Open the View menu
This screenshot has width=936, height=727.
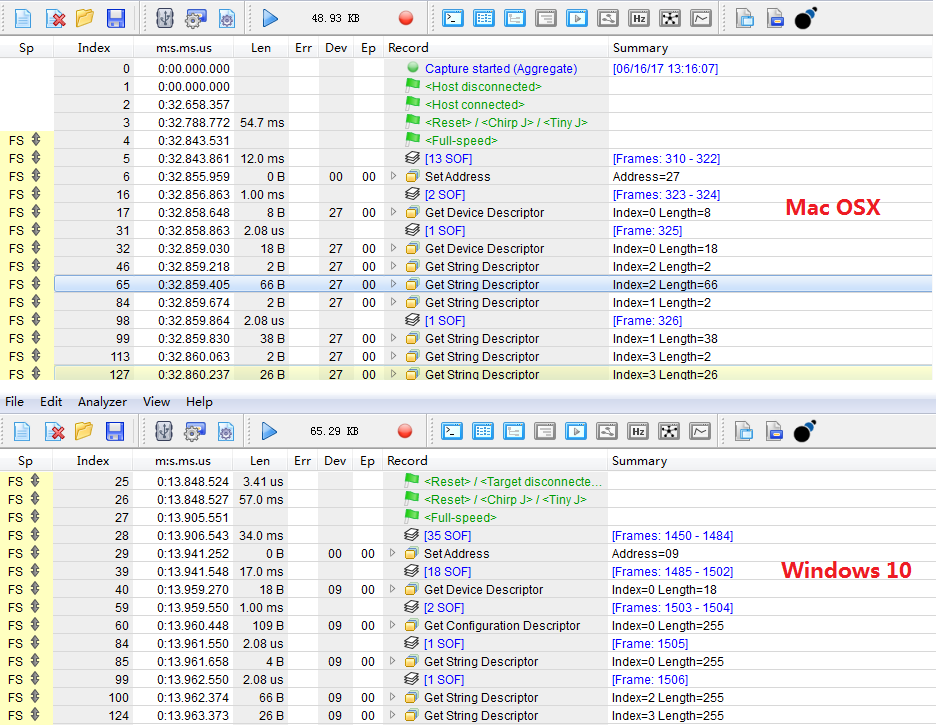tap(156, 402)
